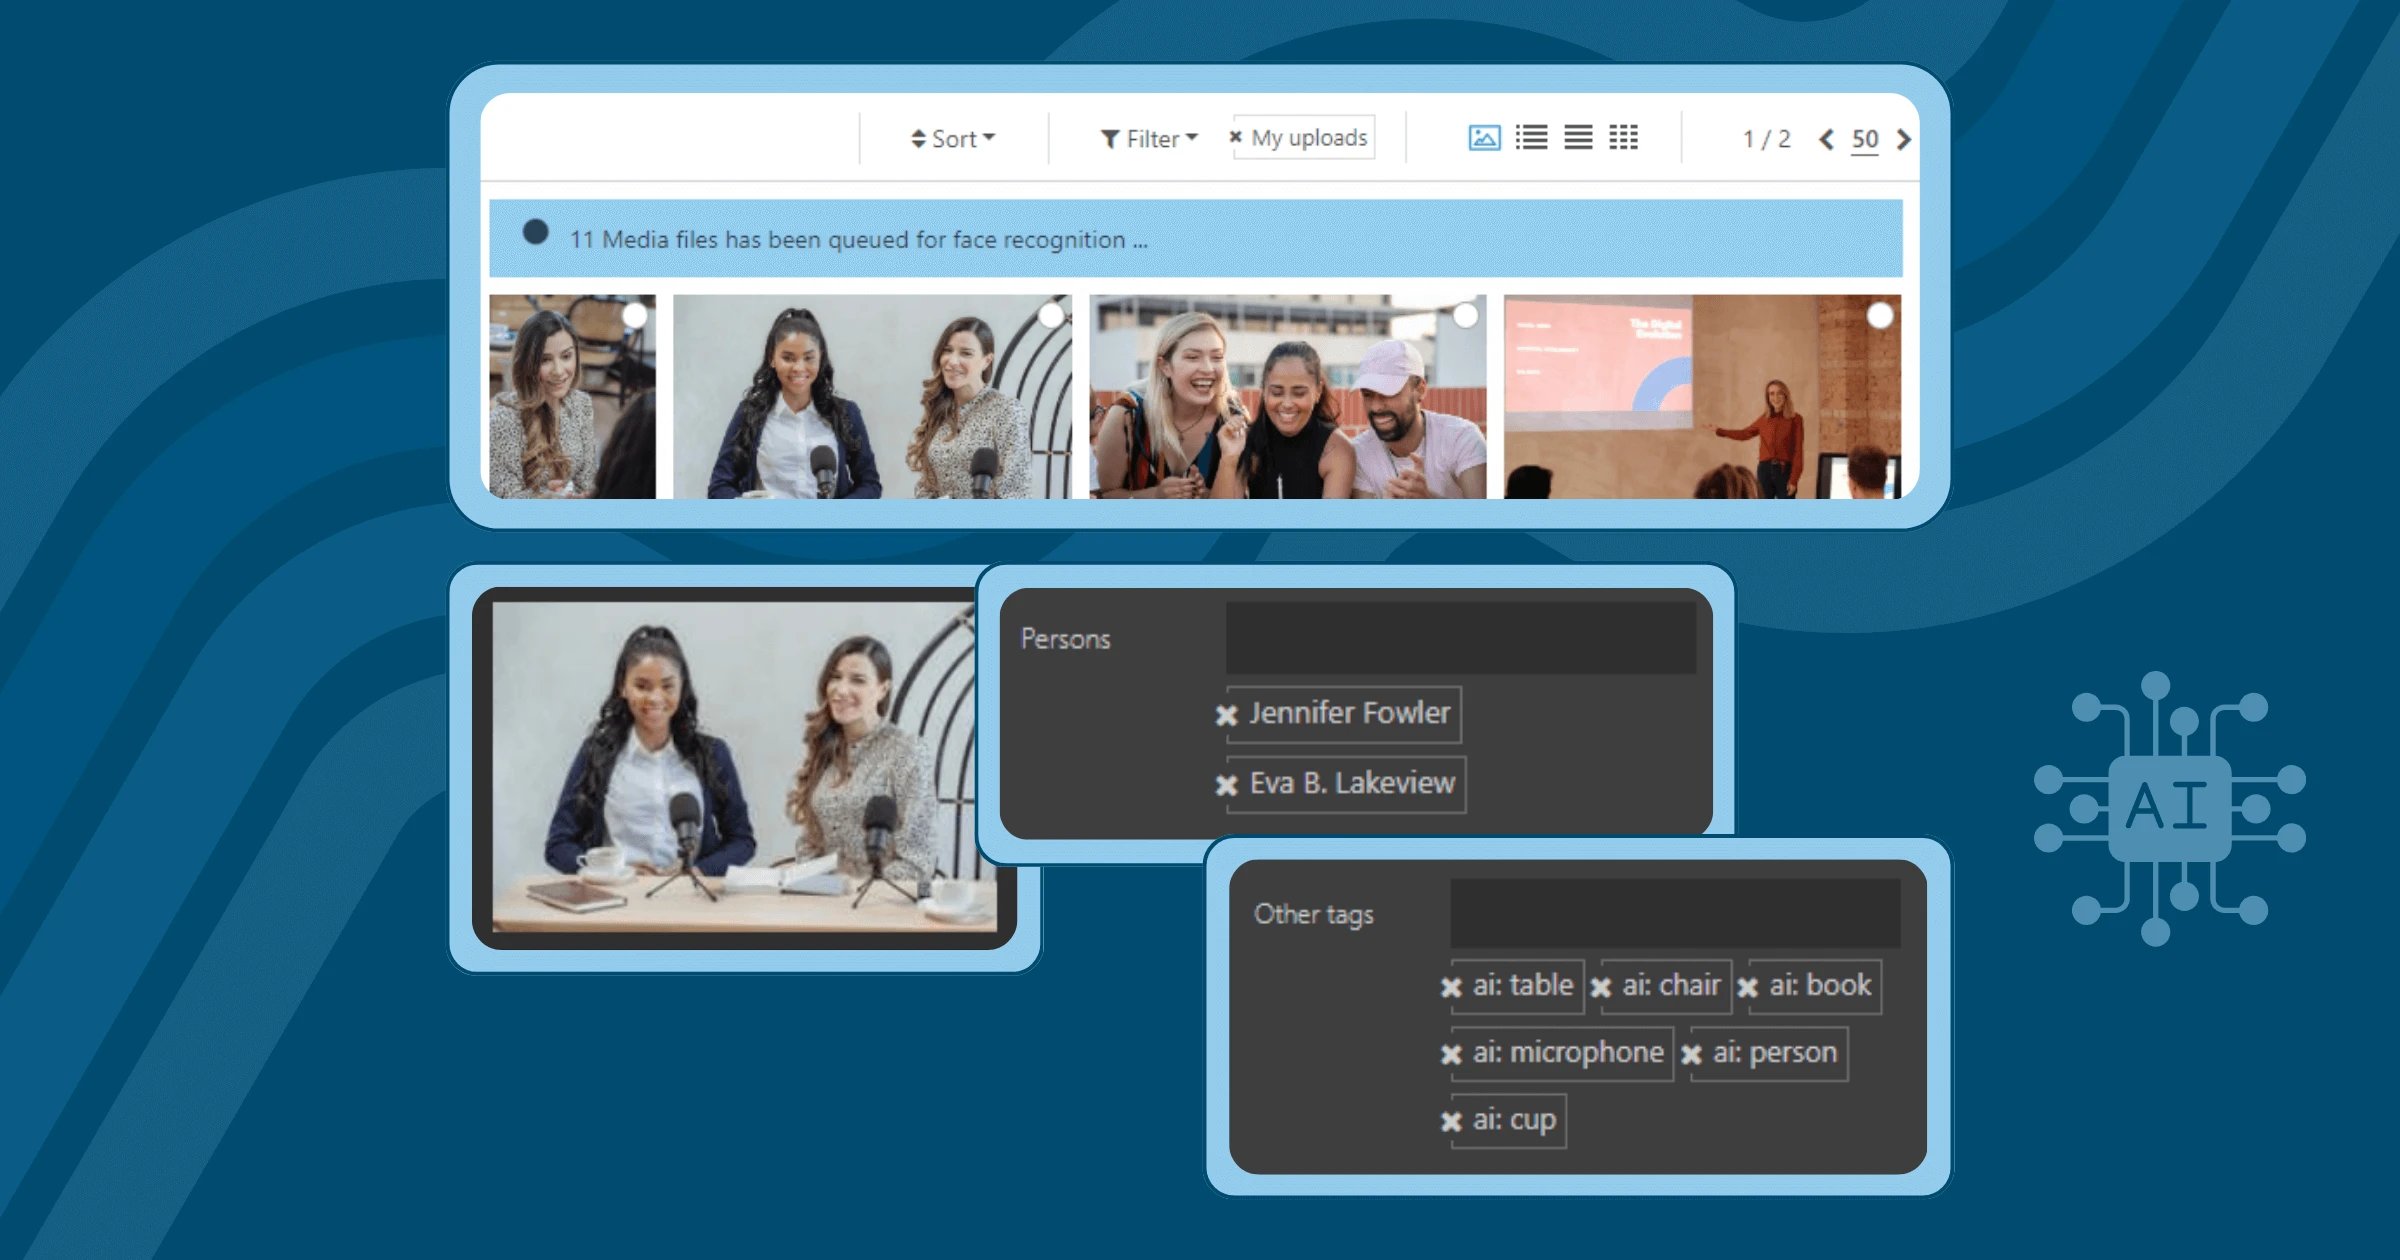Viewport: 2400px width, 1260px height.
Task: Select the podcast women photo checkbox
Action: coord(1051,315)
